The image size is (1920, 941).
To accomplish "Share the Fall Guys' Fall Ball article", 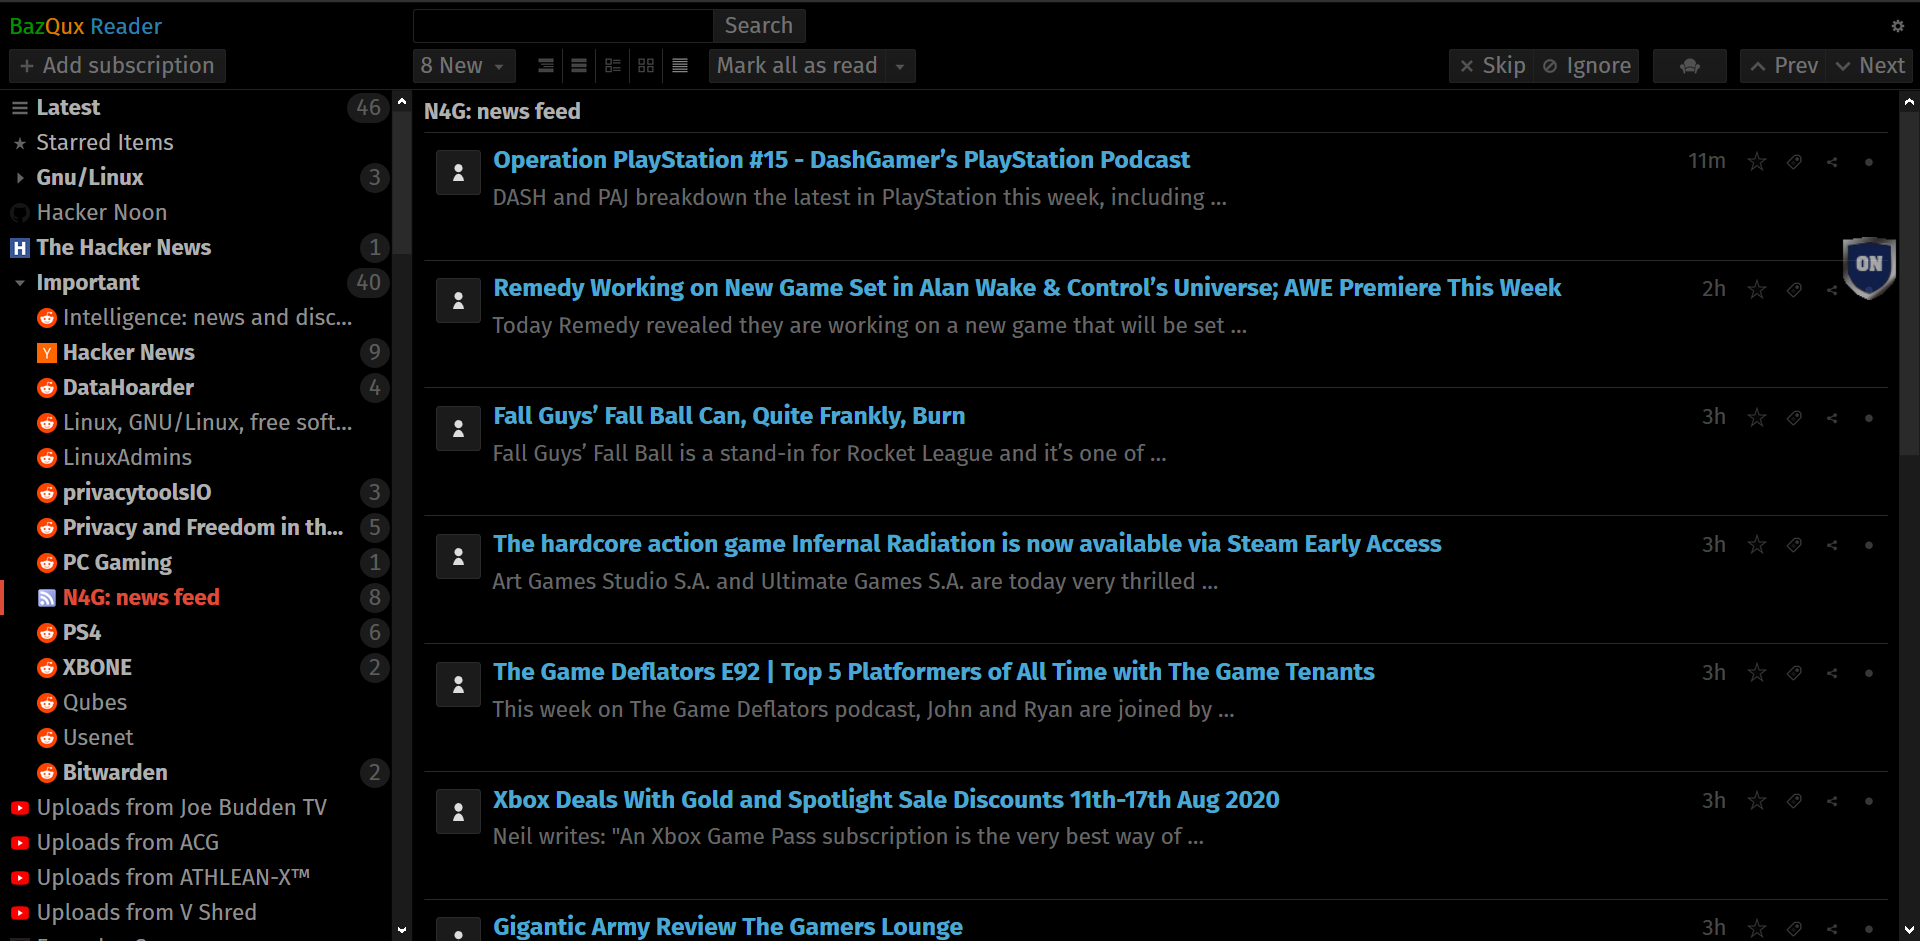I will coord(1831,418).
